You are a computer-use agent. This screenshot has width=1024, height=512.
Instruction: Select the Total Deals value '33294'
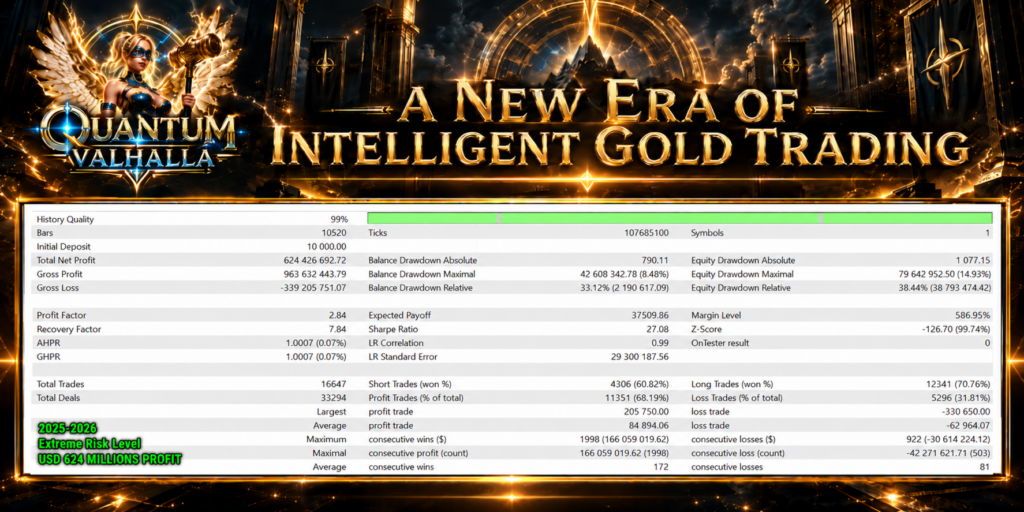click(335, 398)
